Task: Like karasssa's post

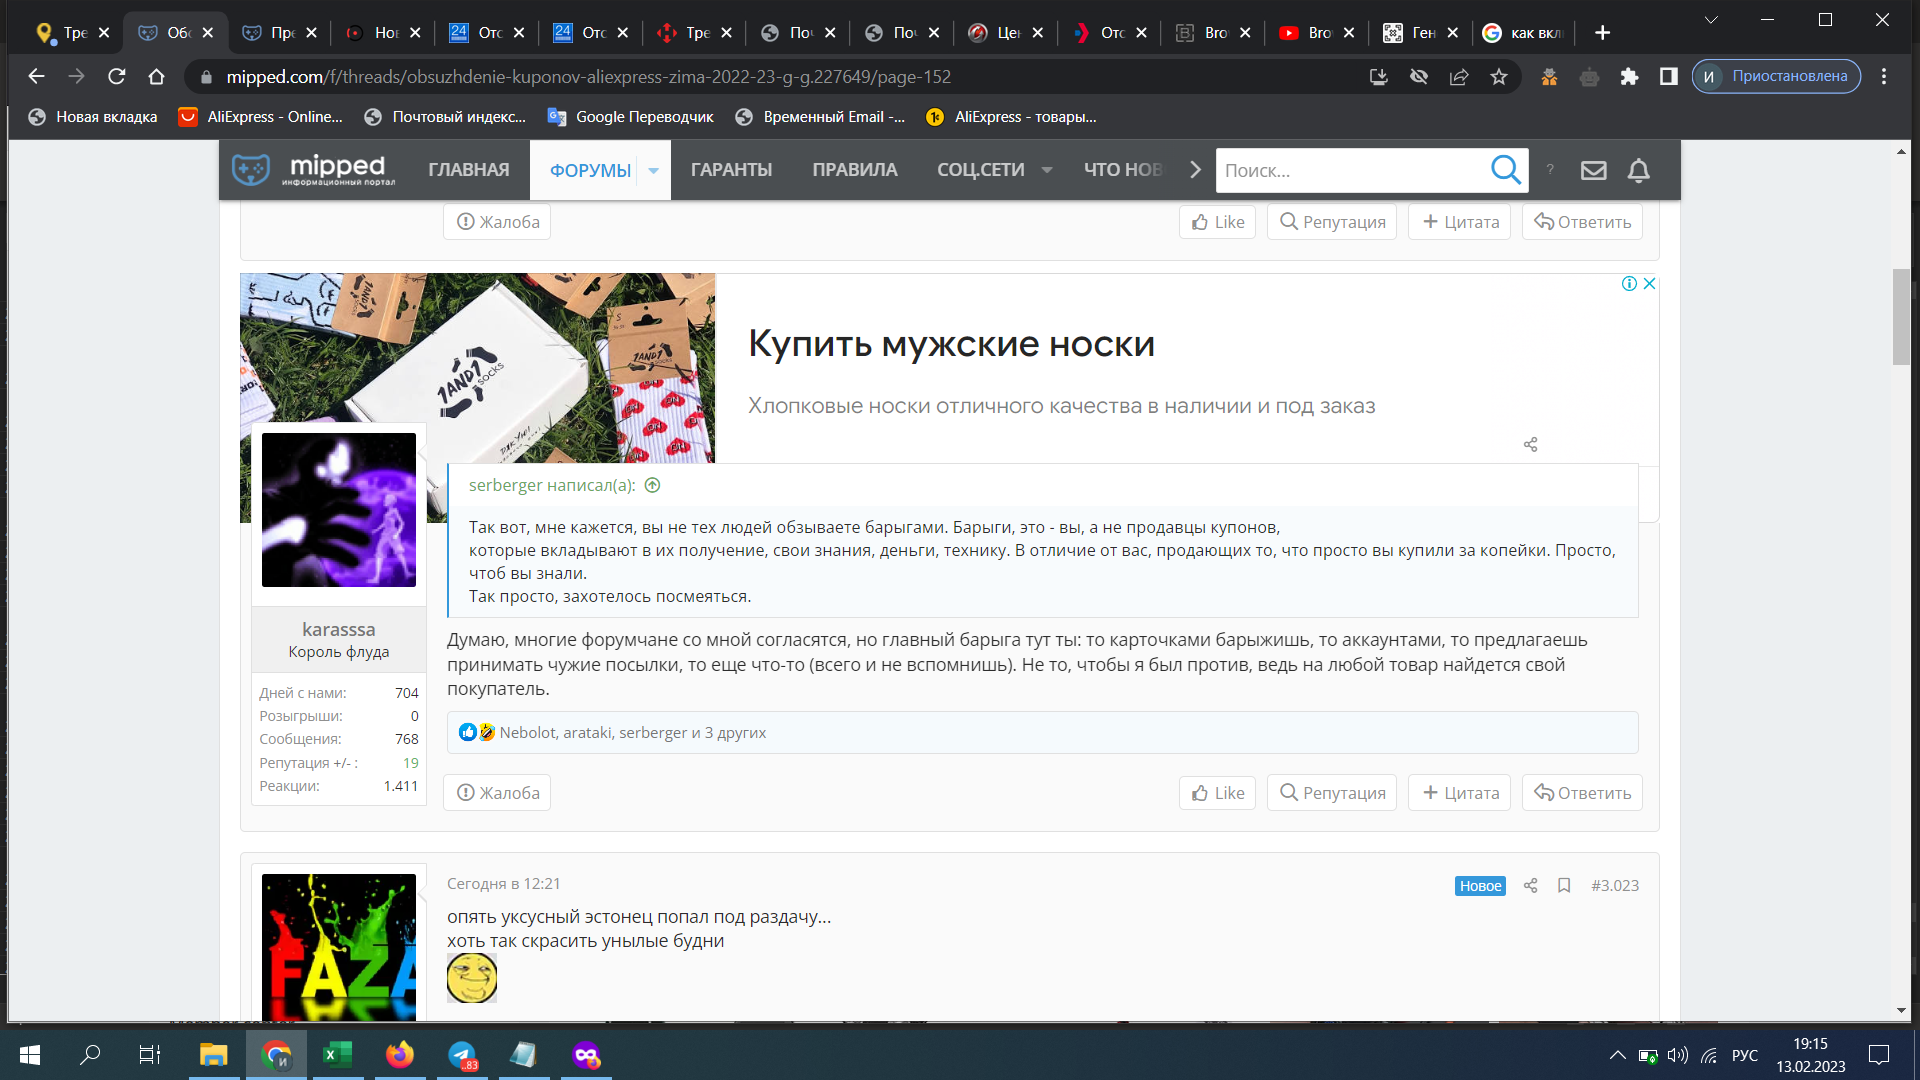Action: click(1217, 793)
